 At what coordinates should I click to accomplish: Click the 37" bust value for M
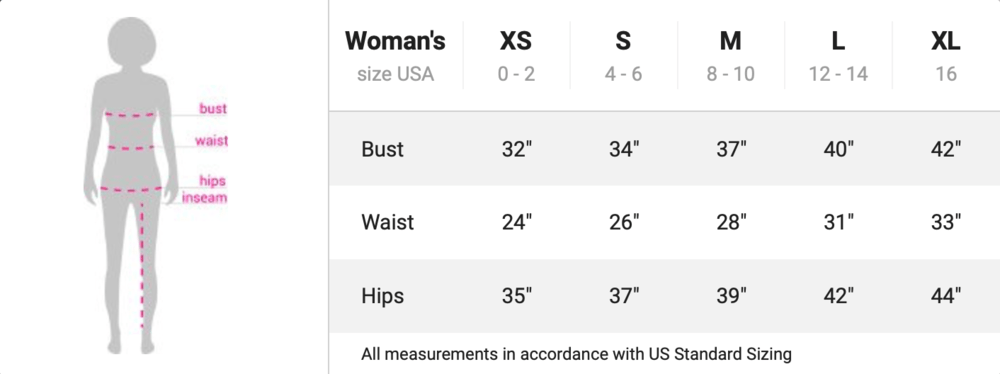(x=731, y=149)
